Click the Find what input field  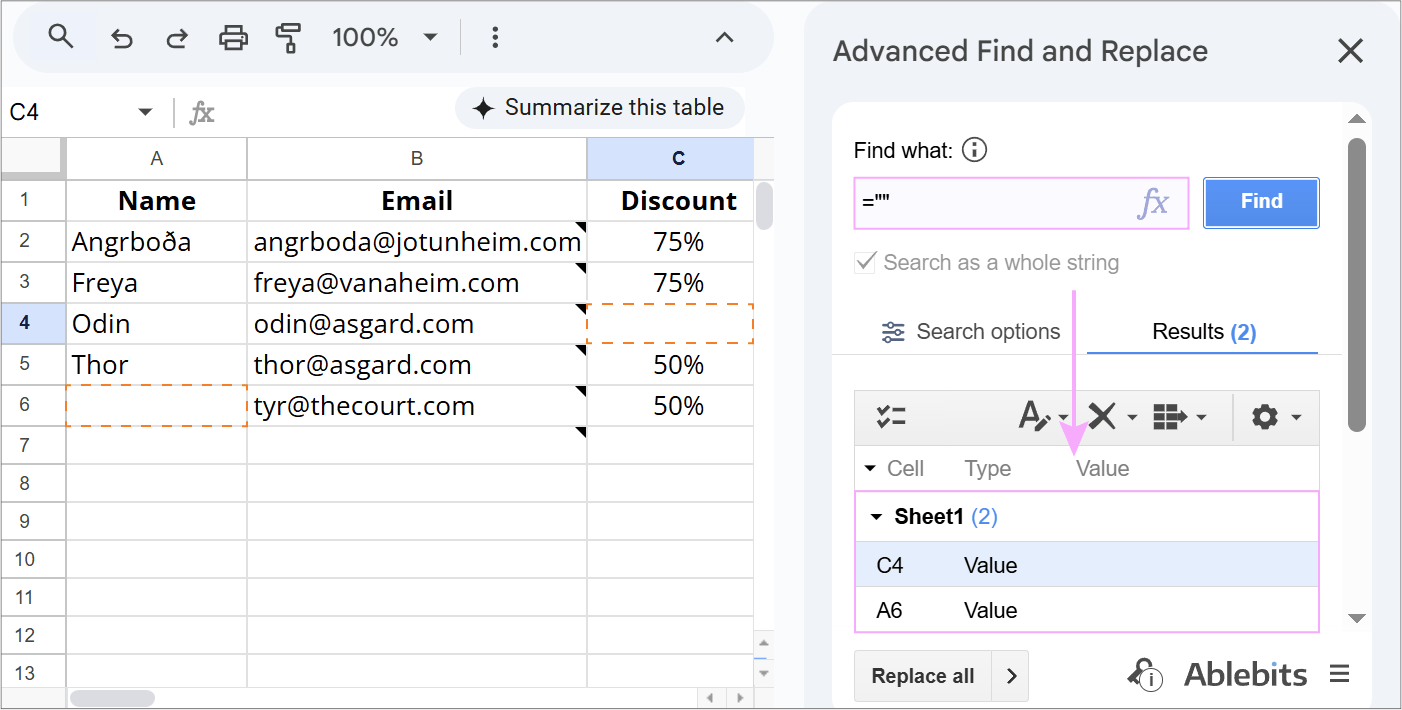(995, 203)
